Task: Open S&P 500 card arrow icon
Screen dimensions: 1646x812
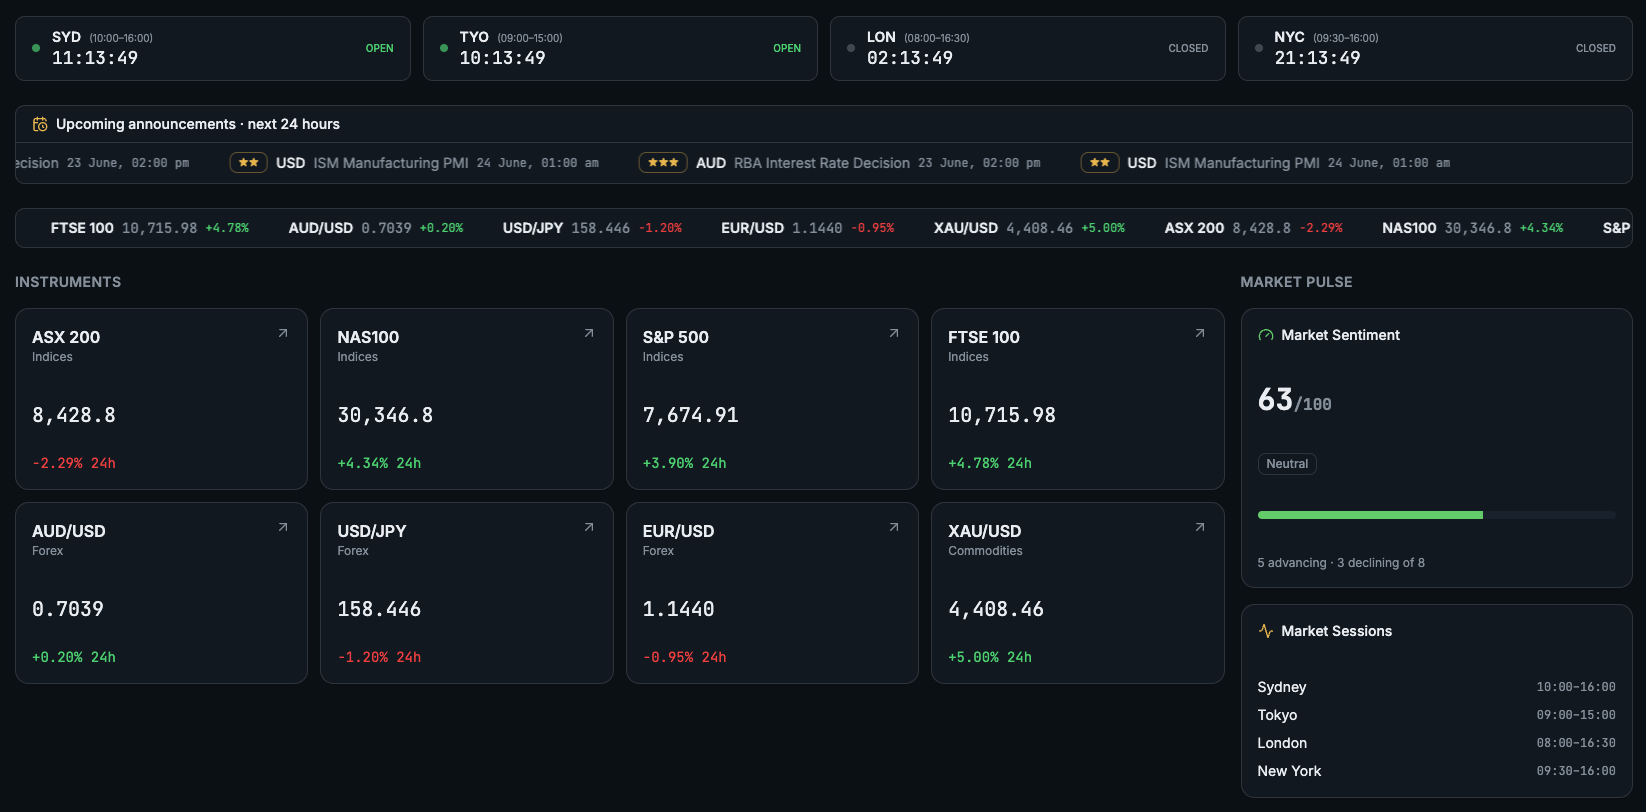Action: pos(894,333)
